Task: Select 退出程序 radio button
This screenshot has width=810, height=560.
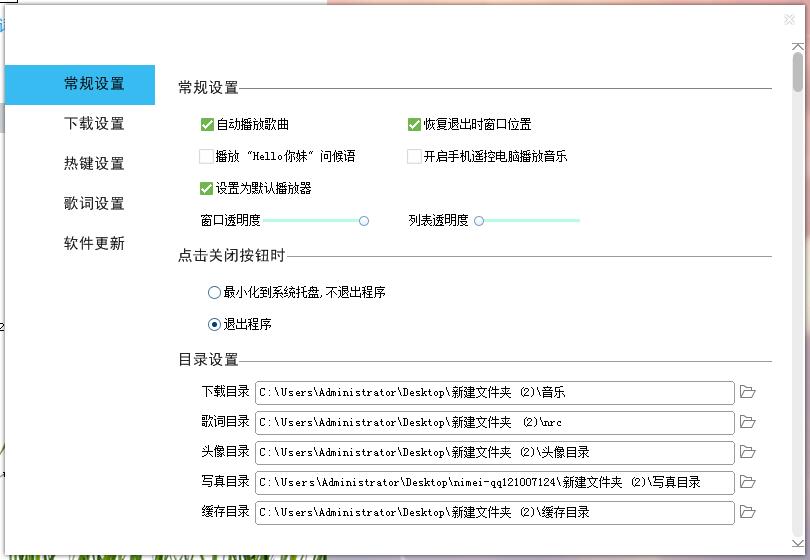Action: [214, 324]
